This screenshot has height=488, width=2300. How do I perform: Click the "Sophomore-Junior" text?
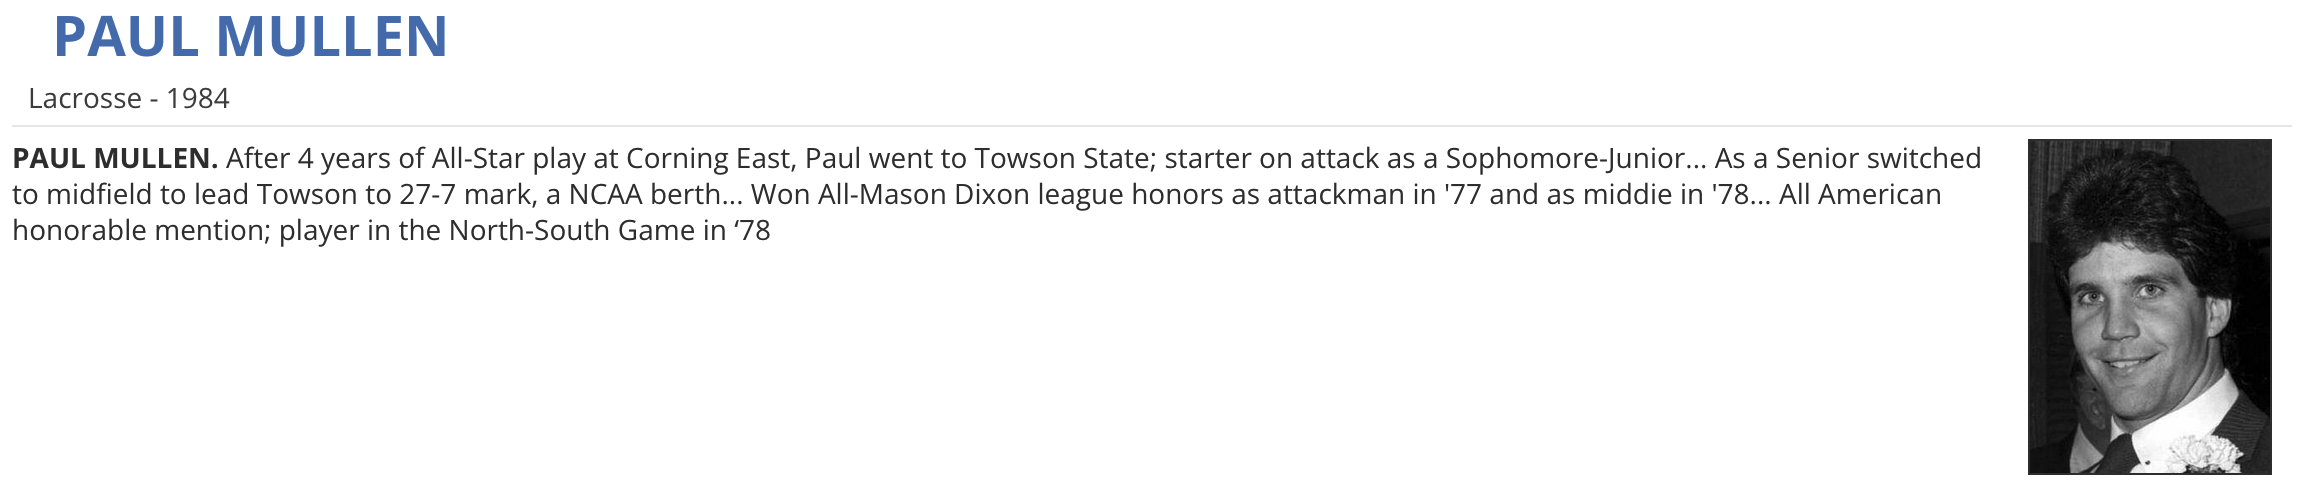coord(1565,159)
